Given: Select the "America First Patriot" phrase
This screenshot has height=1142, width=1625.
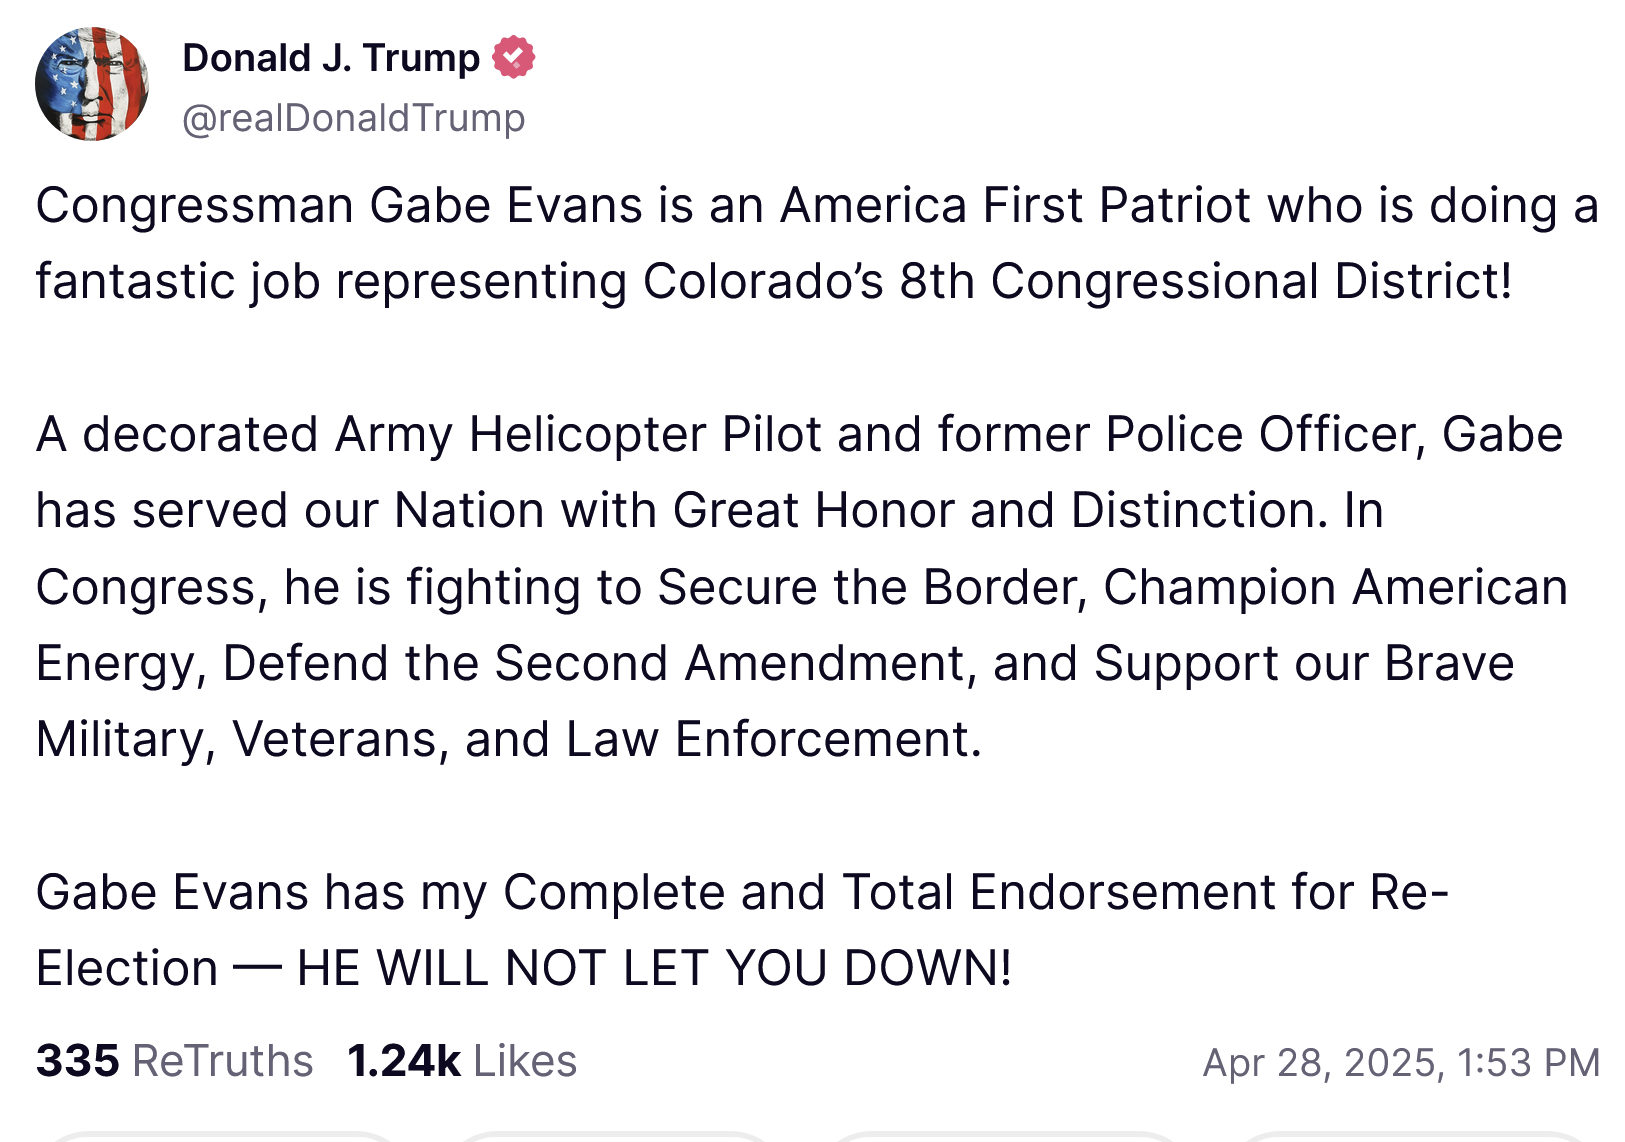Looking at the screenshot, I should [x=1015, y=206].
